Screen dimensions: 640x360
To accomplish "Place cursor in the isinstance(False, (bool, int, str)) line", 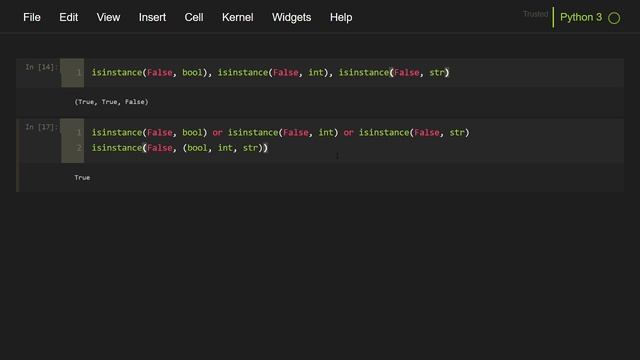I will coord(180,148).
